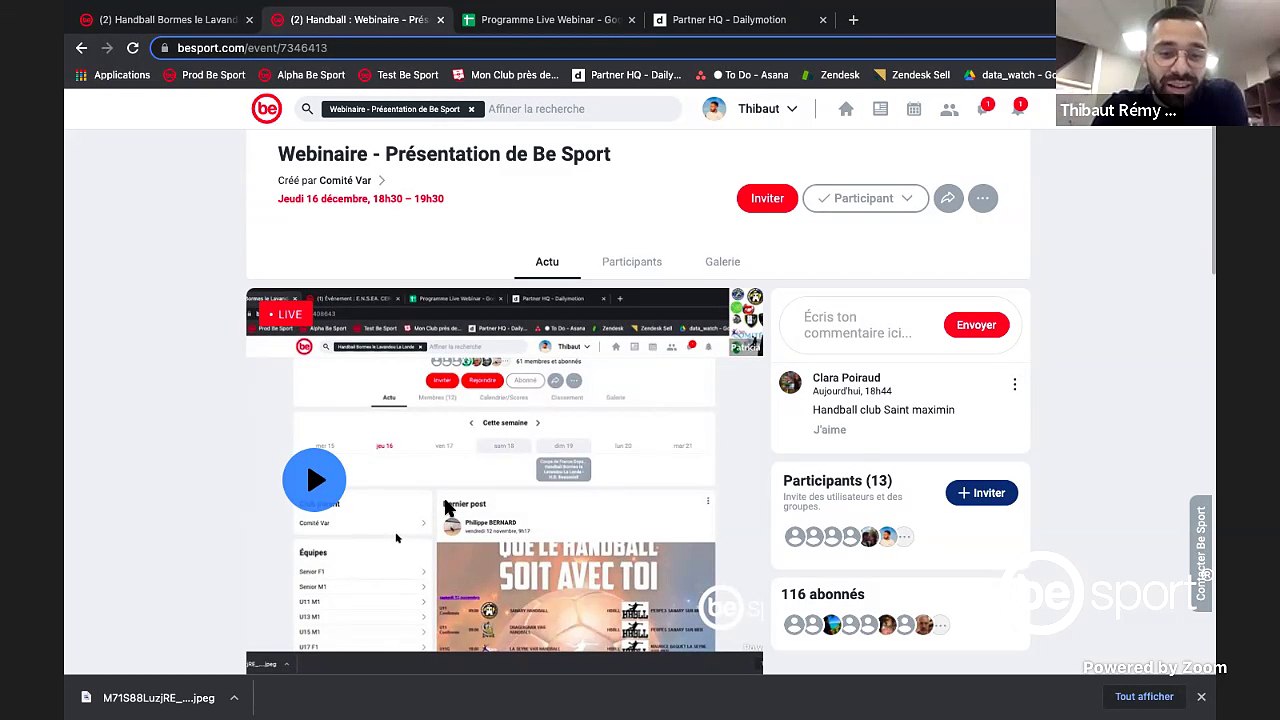Image resolution: width=1280 pixels, height=720 pixels.
Task: Click the Be Sport logo
Action: click(267, 109)
